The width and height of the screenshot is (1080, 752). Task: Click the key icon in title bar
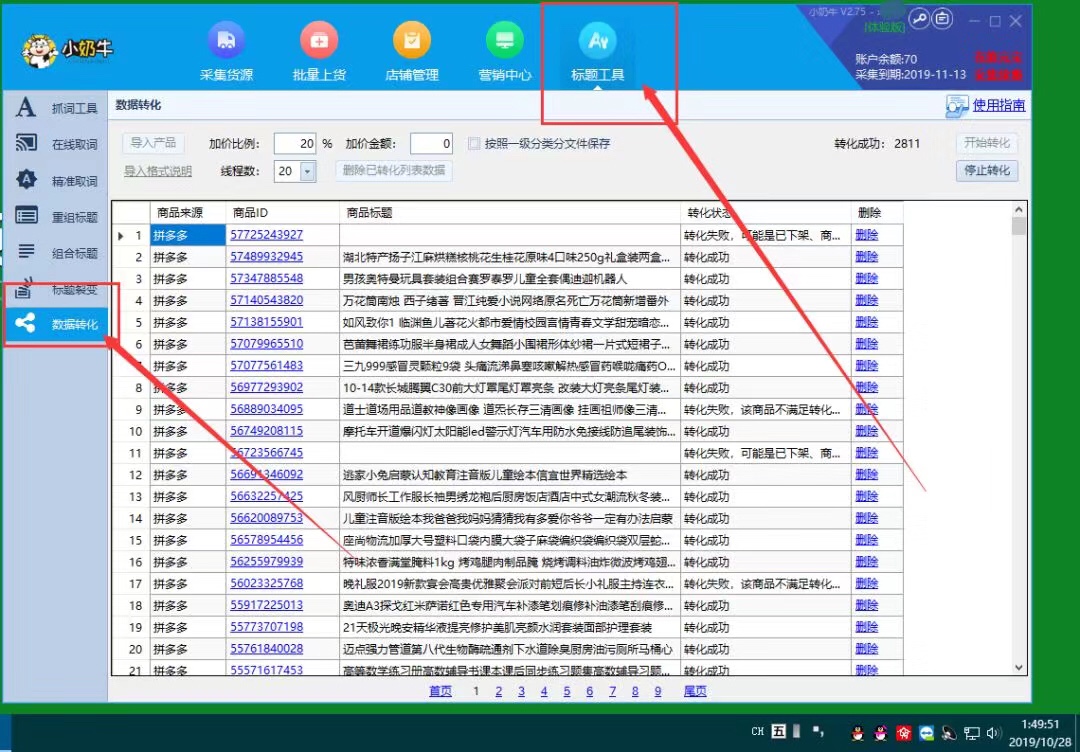tap(919, 19)
